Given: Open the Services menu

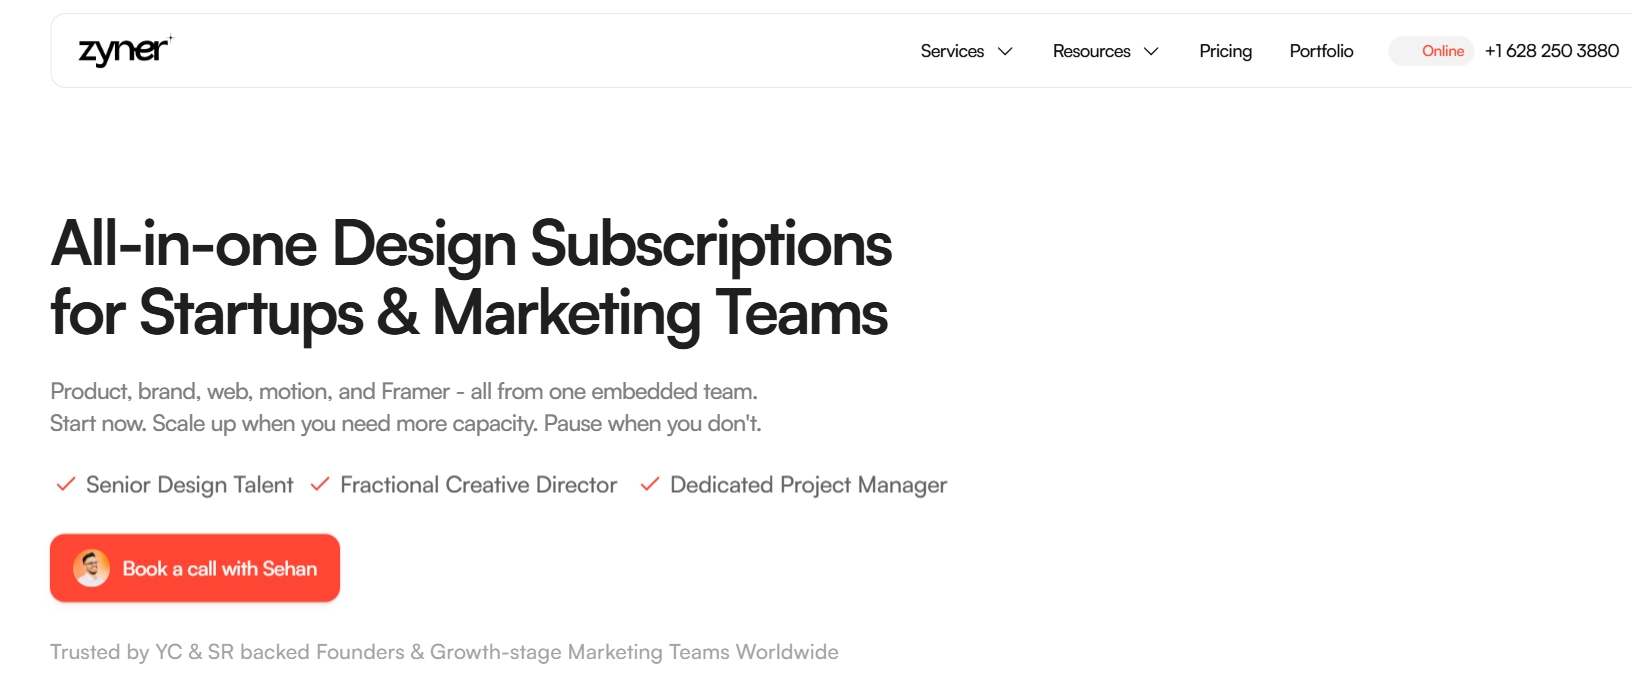Looking at the screenshot, I should [x=966, y=51].
